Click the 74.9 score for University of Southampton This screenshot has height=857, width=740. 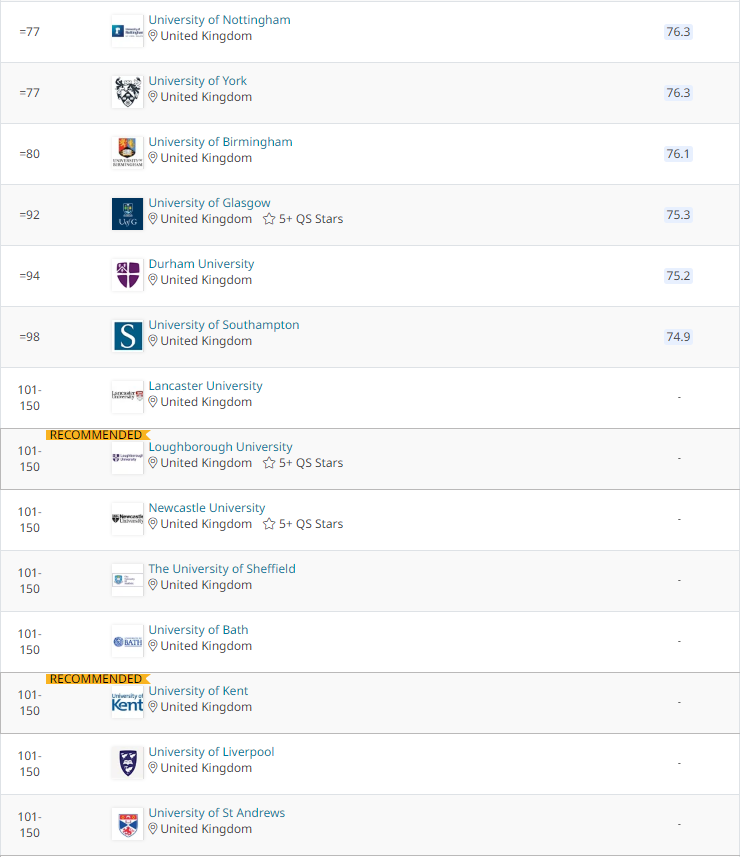coord(678,337)
